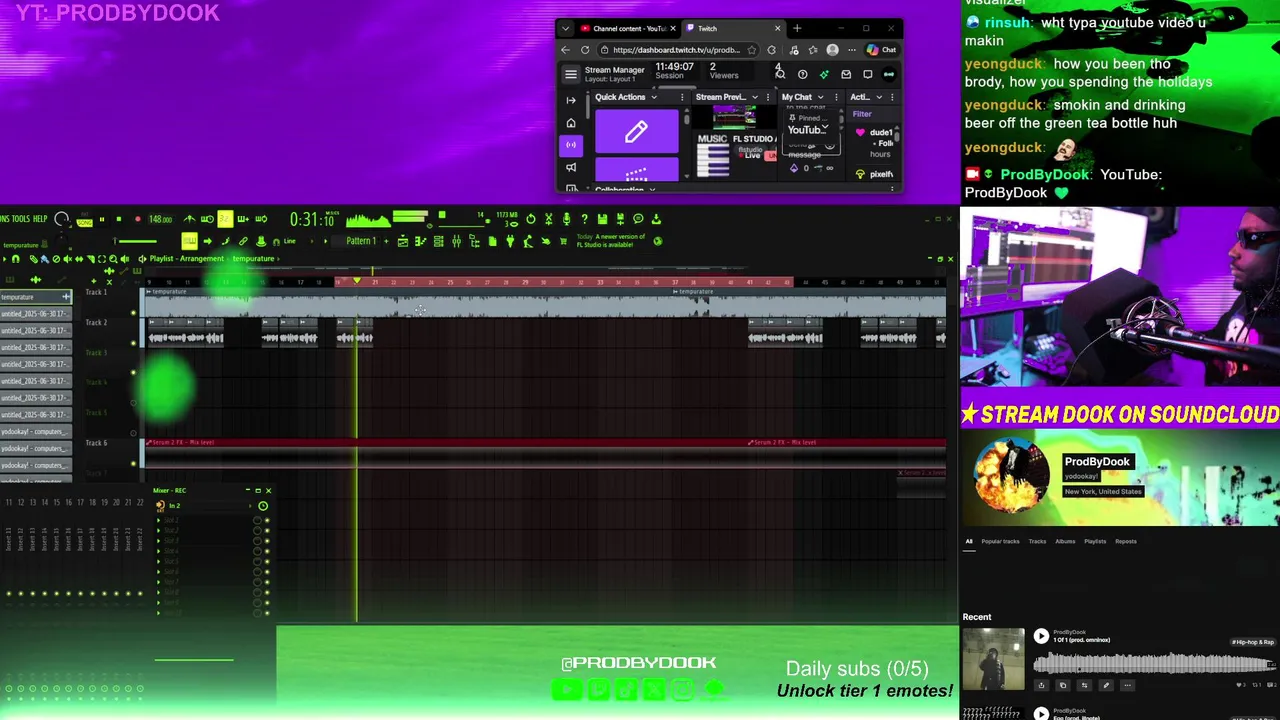
Task: Click the FL Studio save project icon
Action: (x=602, y=219)
